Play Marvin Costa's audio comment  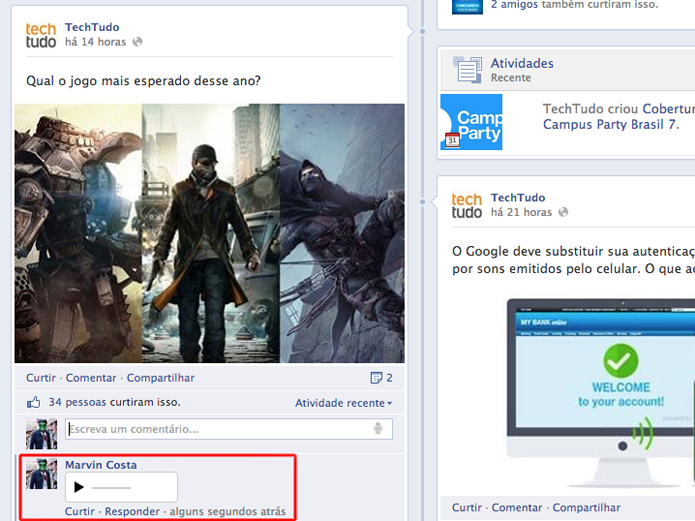click(x=79, y=487)
